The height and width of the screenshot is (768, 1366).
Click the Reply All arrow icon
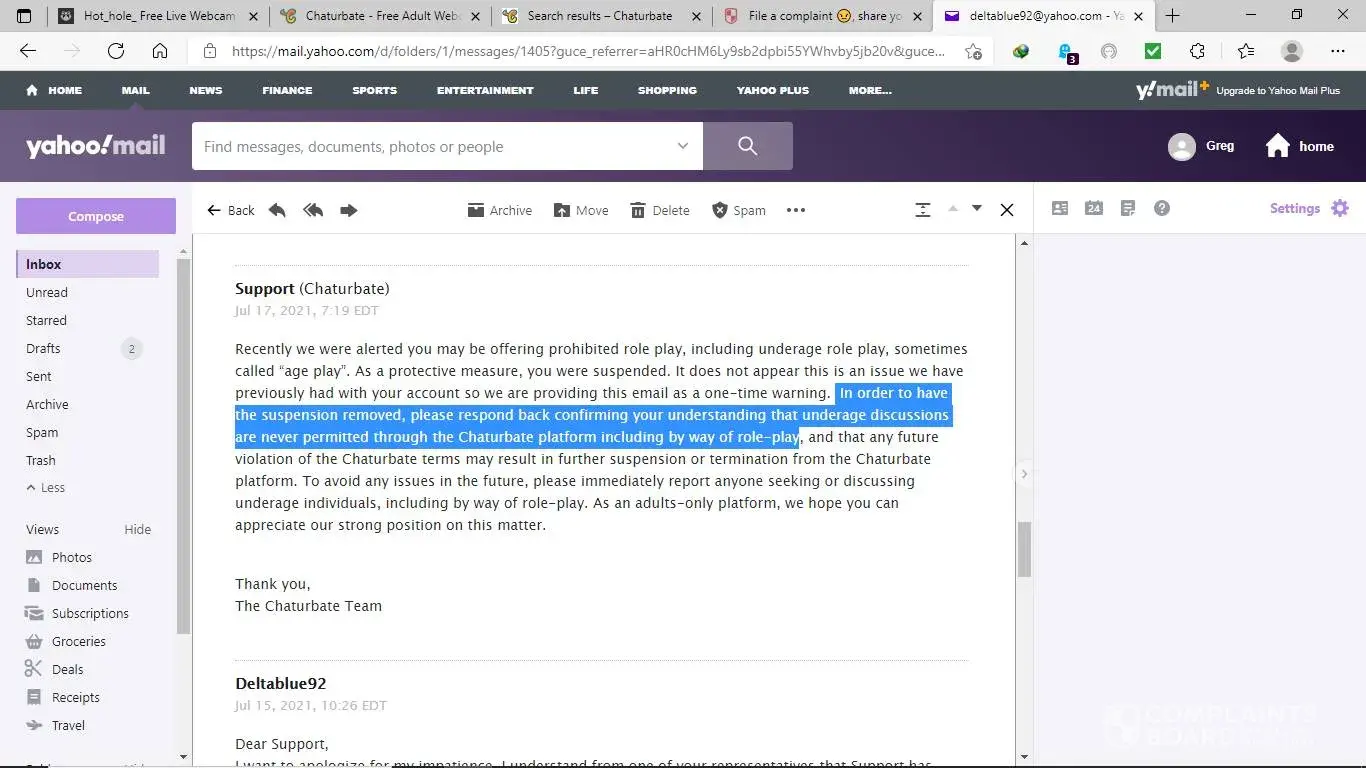[x=313, y=210]
